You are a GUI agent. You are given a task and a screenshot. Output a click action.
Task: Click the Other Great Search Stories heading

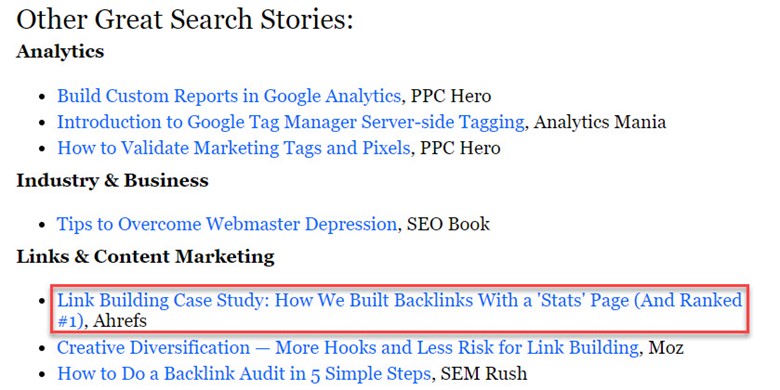[x=185, y=20]
